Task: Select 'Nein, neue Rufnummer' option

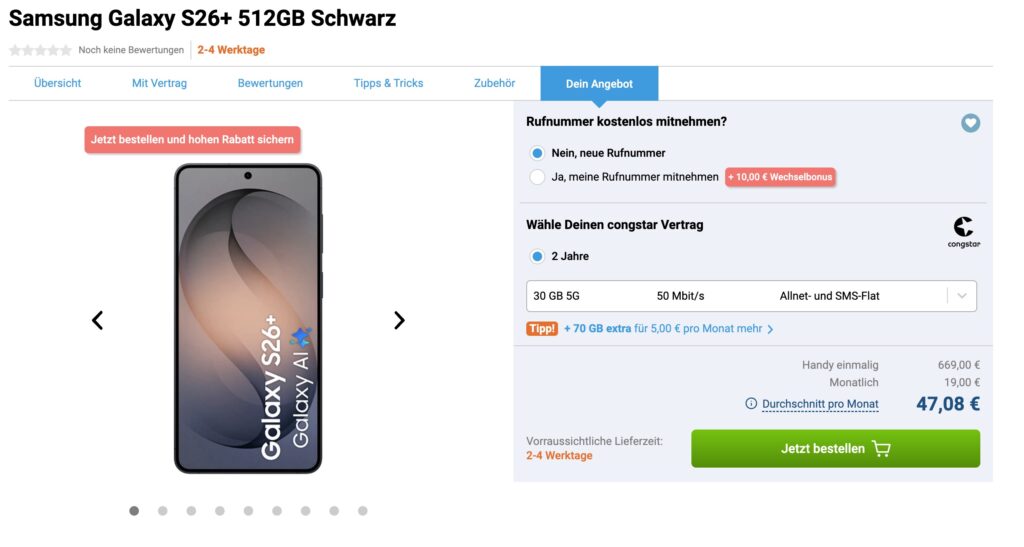Action: pyautogui.click(x=538, y=153)
